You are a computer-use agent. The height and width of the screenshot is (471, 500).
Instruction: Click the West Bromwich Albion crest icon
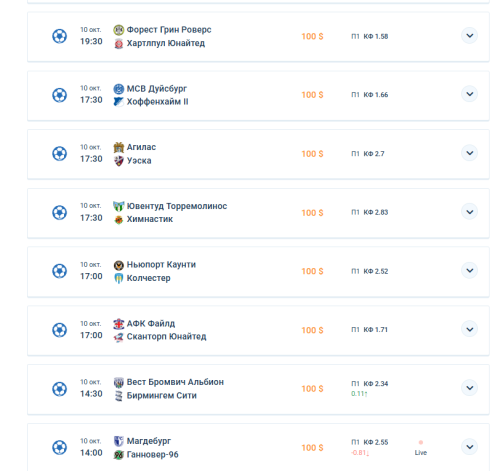pos(119,382)
